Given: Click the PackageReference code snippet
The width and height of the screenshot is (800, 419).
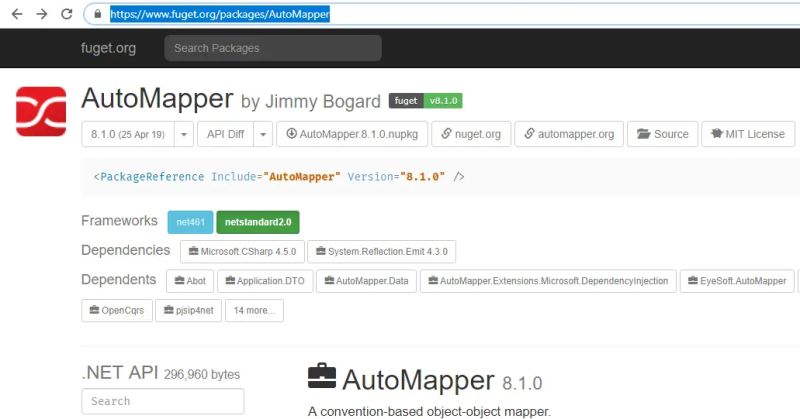Looking at the screenshot, I should tap(279, 177).
